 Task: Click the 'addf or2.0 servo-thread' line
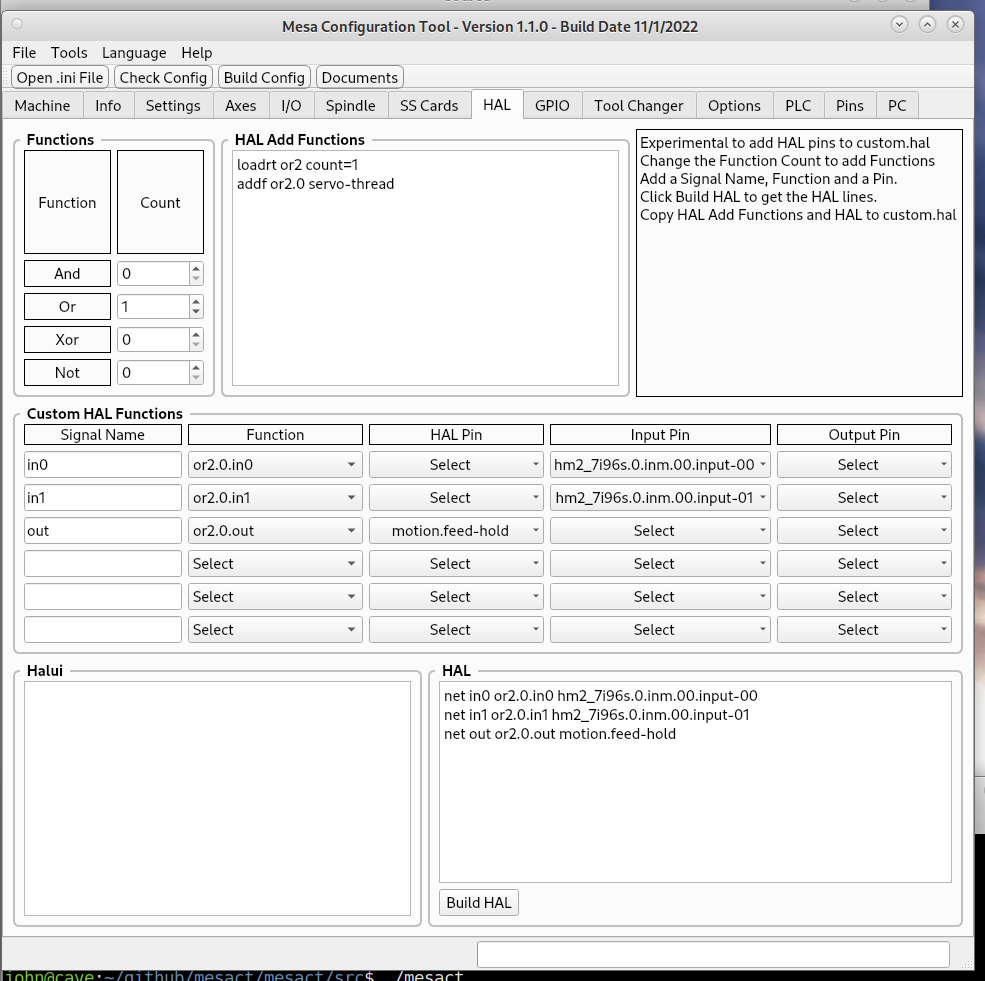[315, 184]
